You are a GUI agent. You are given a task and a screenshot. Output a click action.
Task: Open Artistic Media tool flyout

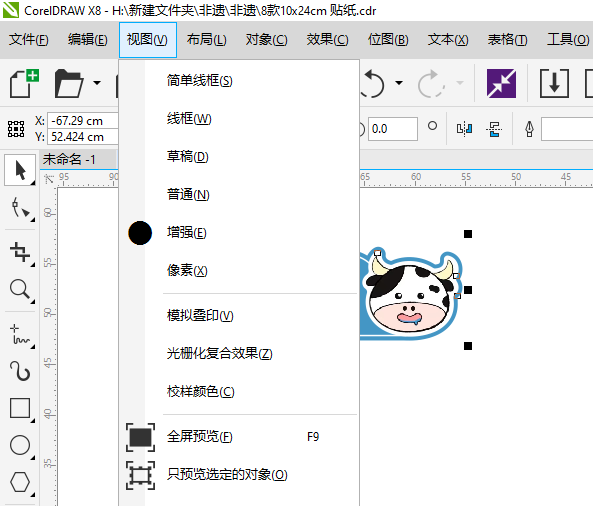20,371
